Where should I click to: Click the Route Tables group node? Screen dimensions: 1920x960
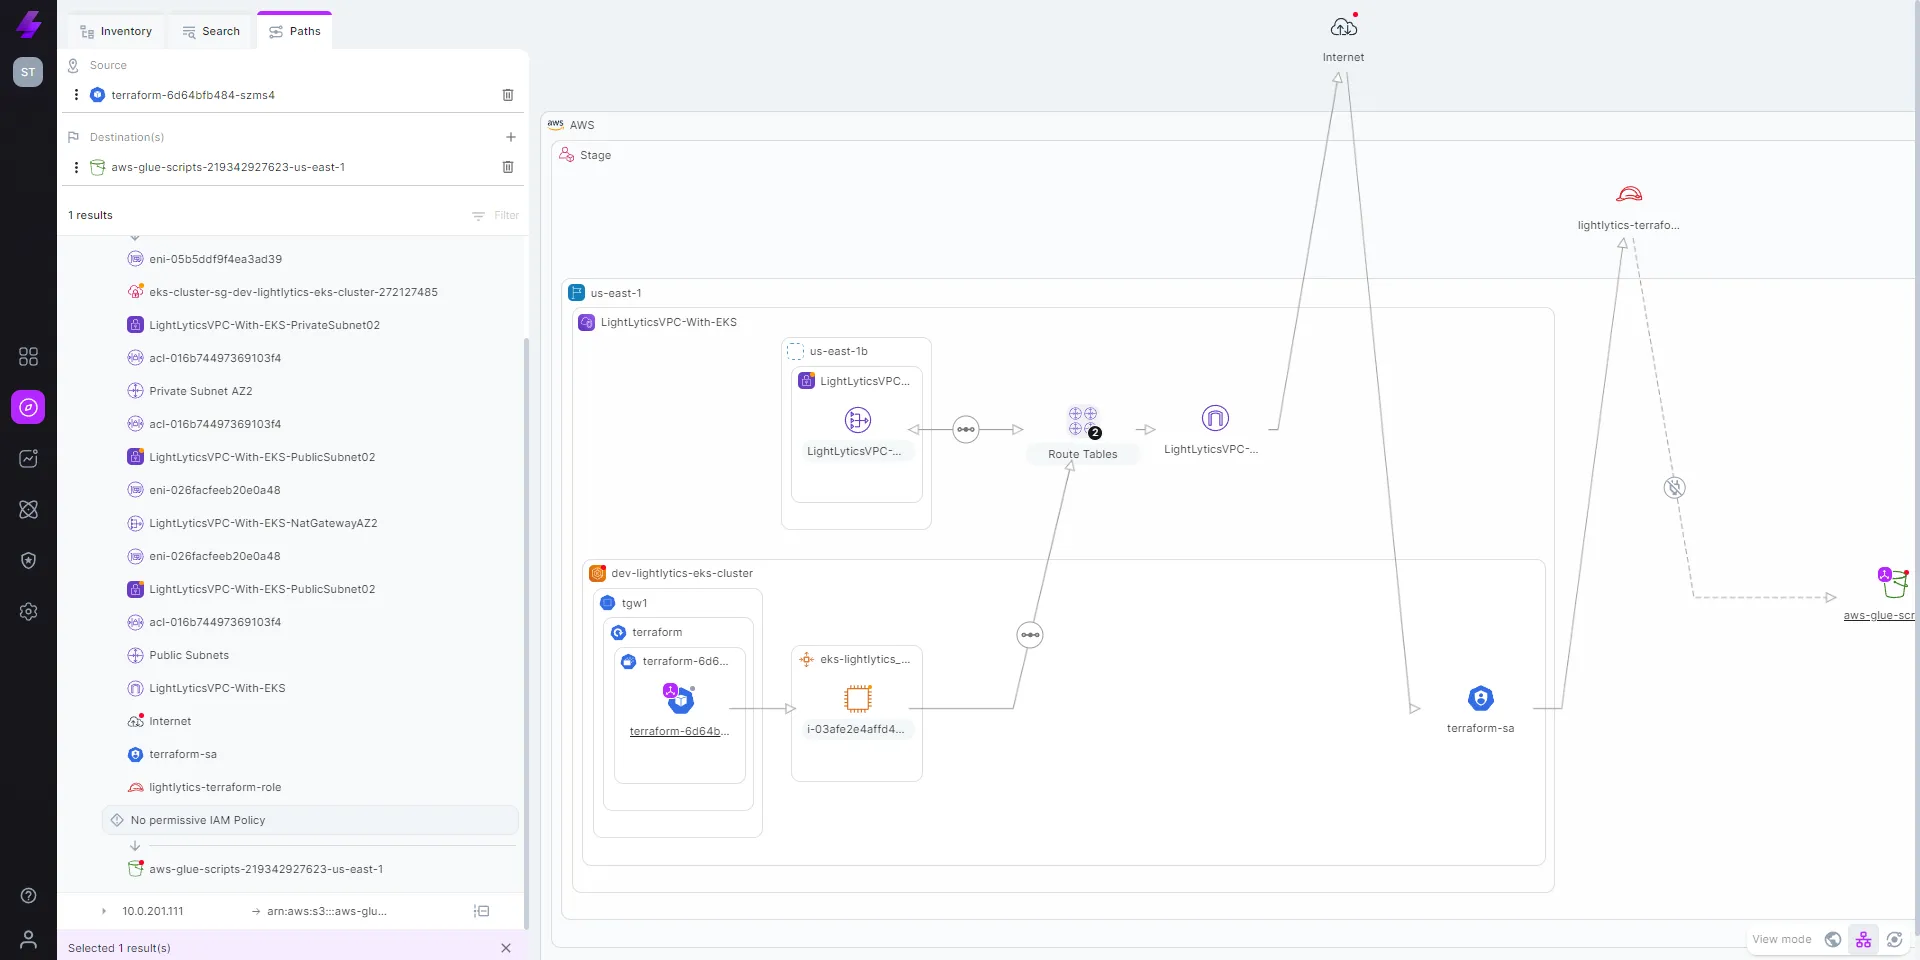tap(1083, 421)
